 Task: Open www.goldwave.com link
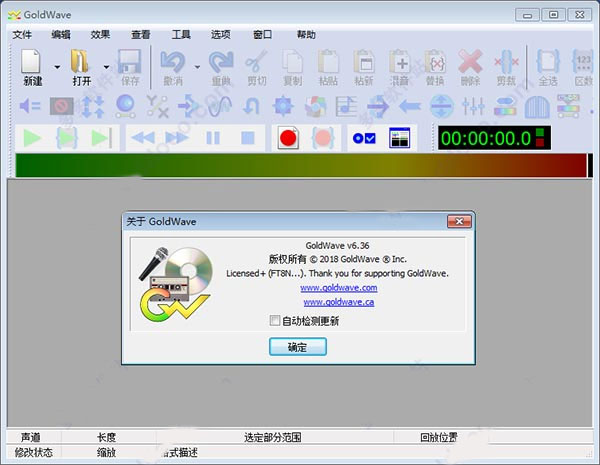(x=339, y=288)
